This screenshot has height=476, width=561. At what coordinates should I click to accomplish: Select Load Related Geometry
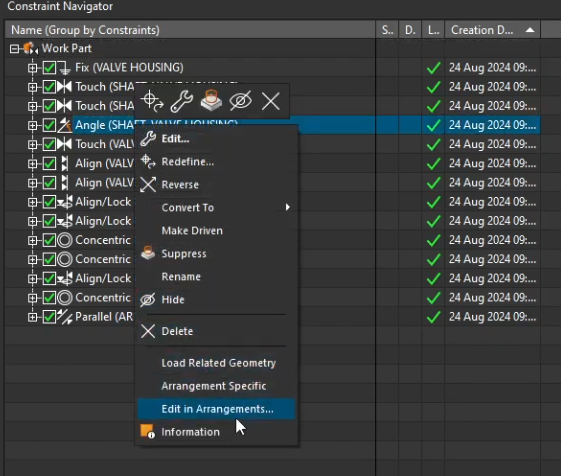(216, 363)
